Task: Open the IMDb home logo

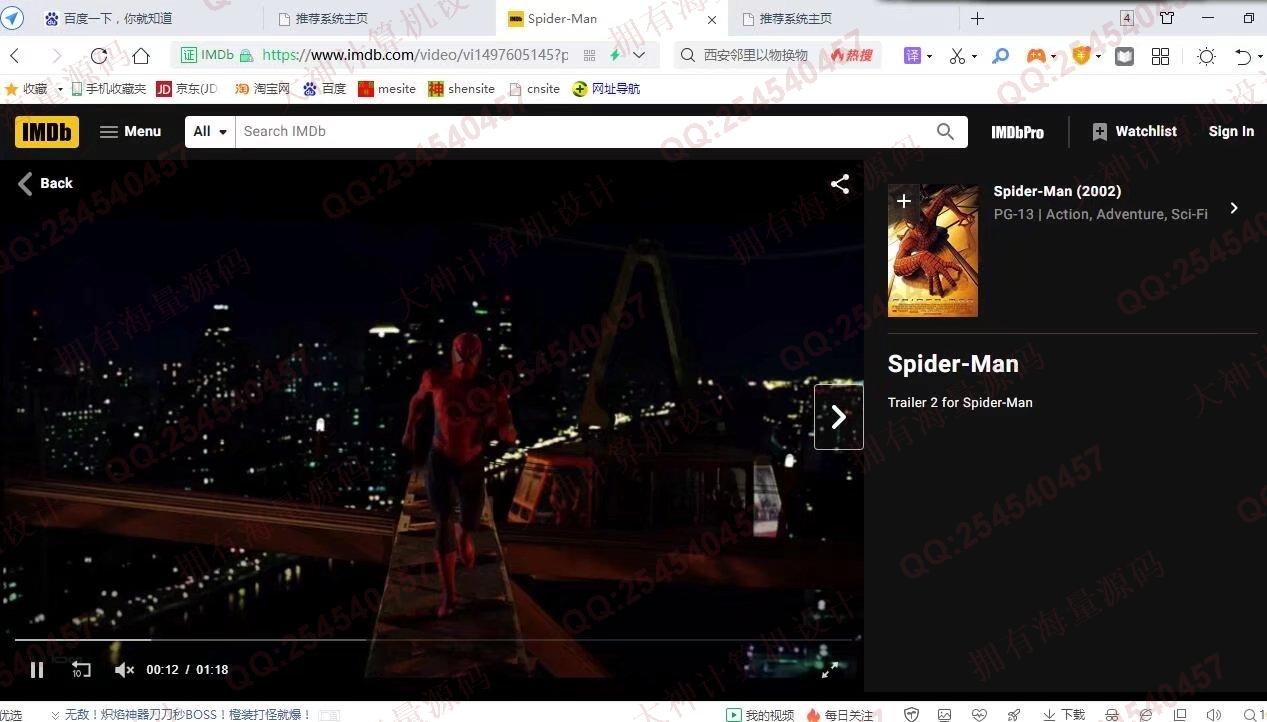Action: pos(47,131)
